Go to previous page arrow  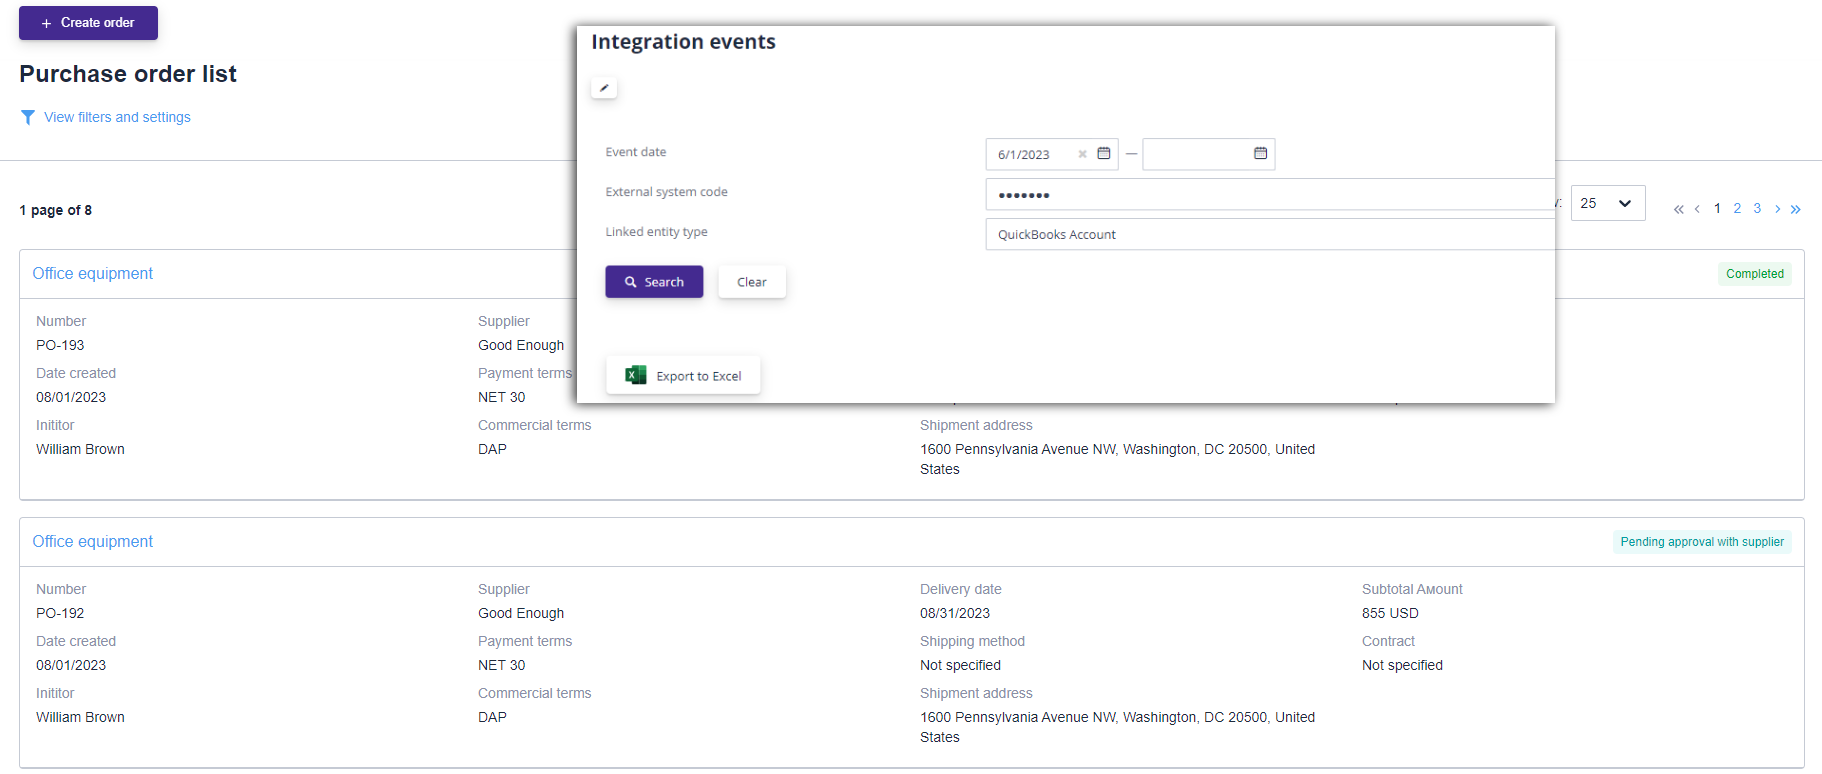click(1697, 209)
